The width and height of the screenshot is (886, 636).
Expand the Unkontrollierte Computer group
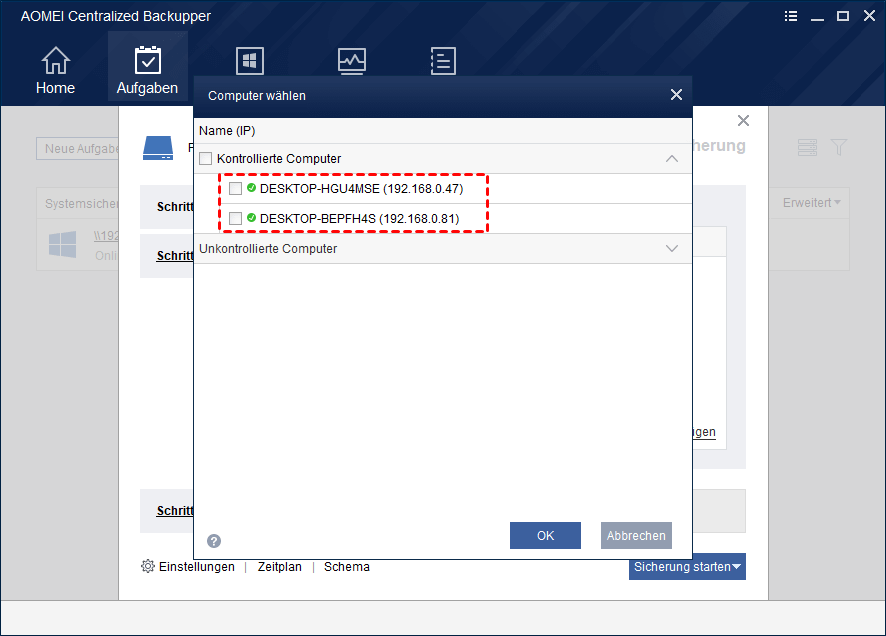672,249
